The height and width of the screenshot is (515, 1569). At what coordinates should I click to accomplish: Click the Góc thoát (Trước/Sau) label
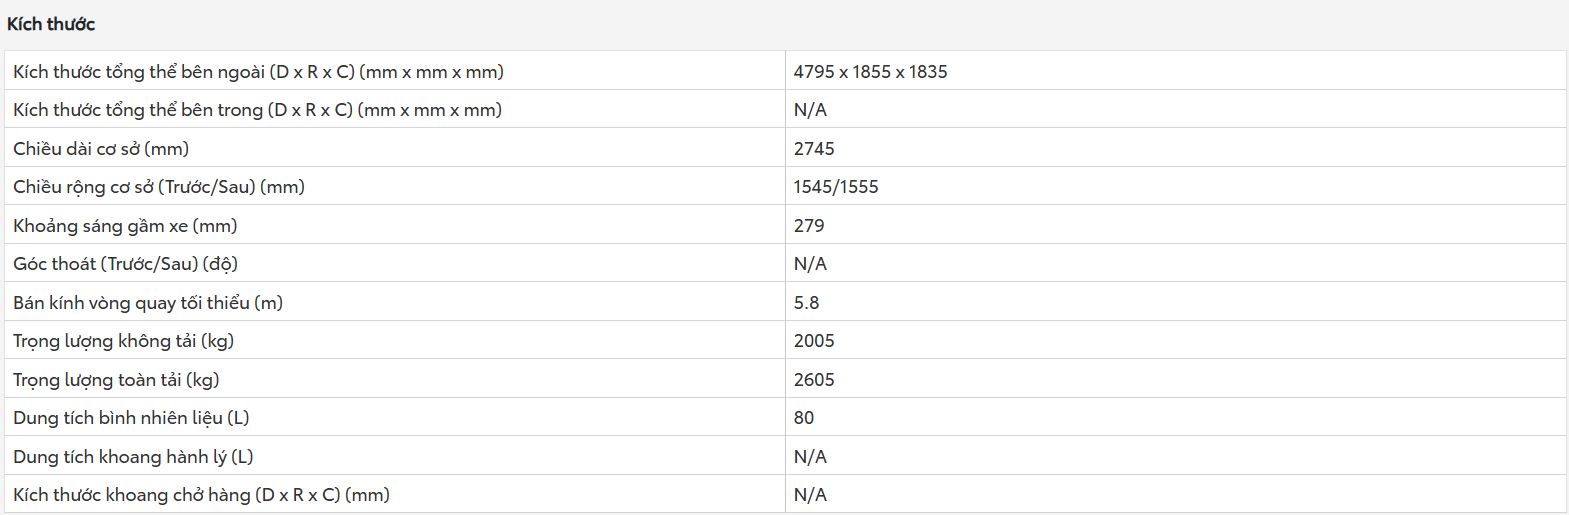pyautogui.click(x=125, y=264)
